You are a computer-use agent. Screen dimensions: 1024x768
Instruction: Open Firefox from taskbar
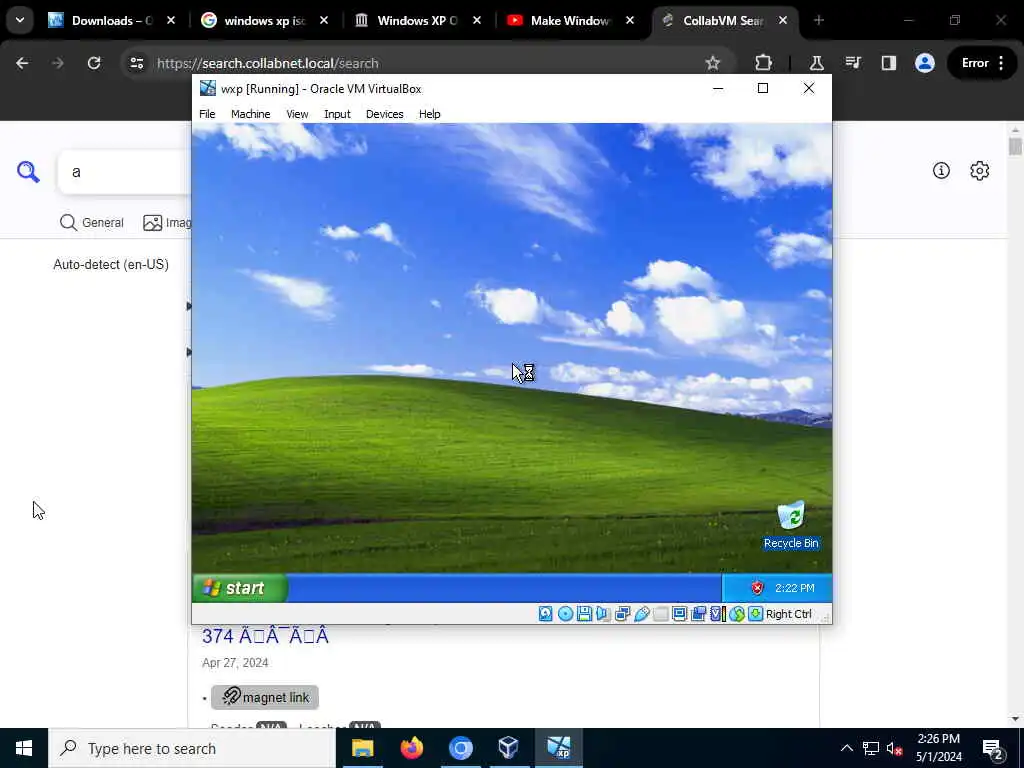411,748
